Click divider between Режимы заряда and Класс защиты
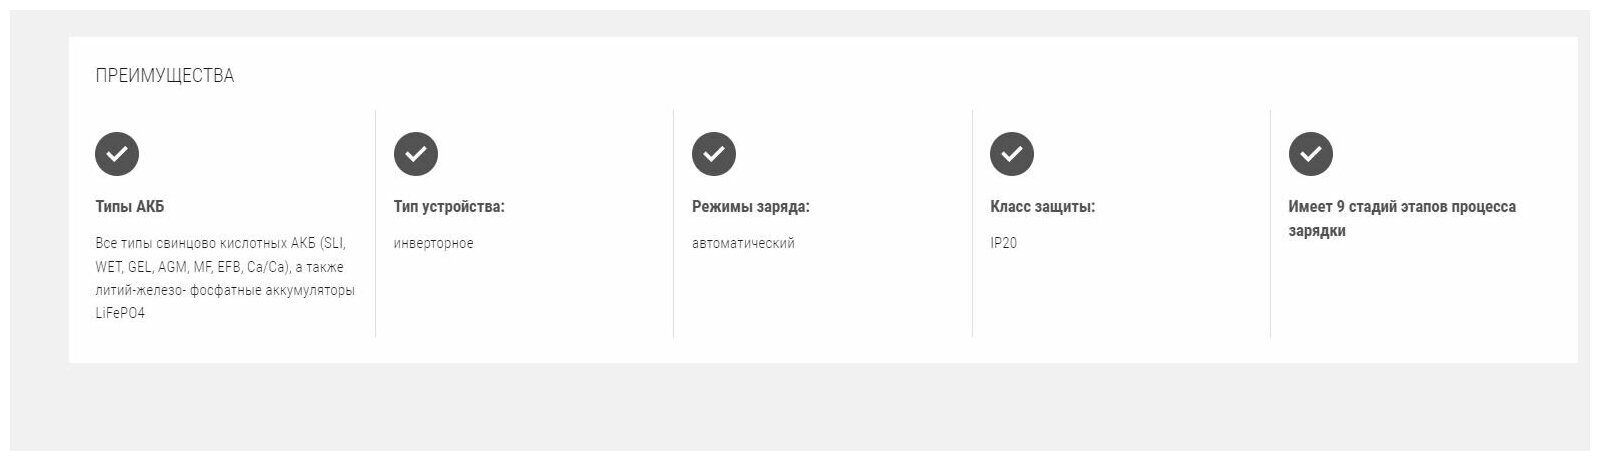The width and height of the screenshot is (1600, 461). click(x=972, y=223)
